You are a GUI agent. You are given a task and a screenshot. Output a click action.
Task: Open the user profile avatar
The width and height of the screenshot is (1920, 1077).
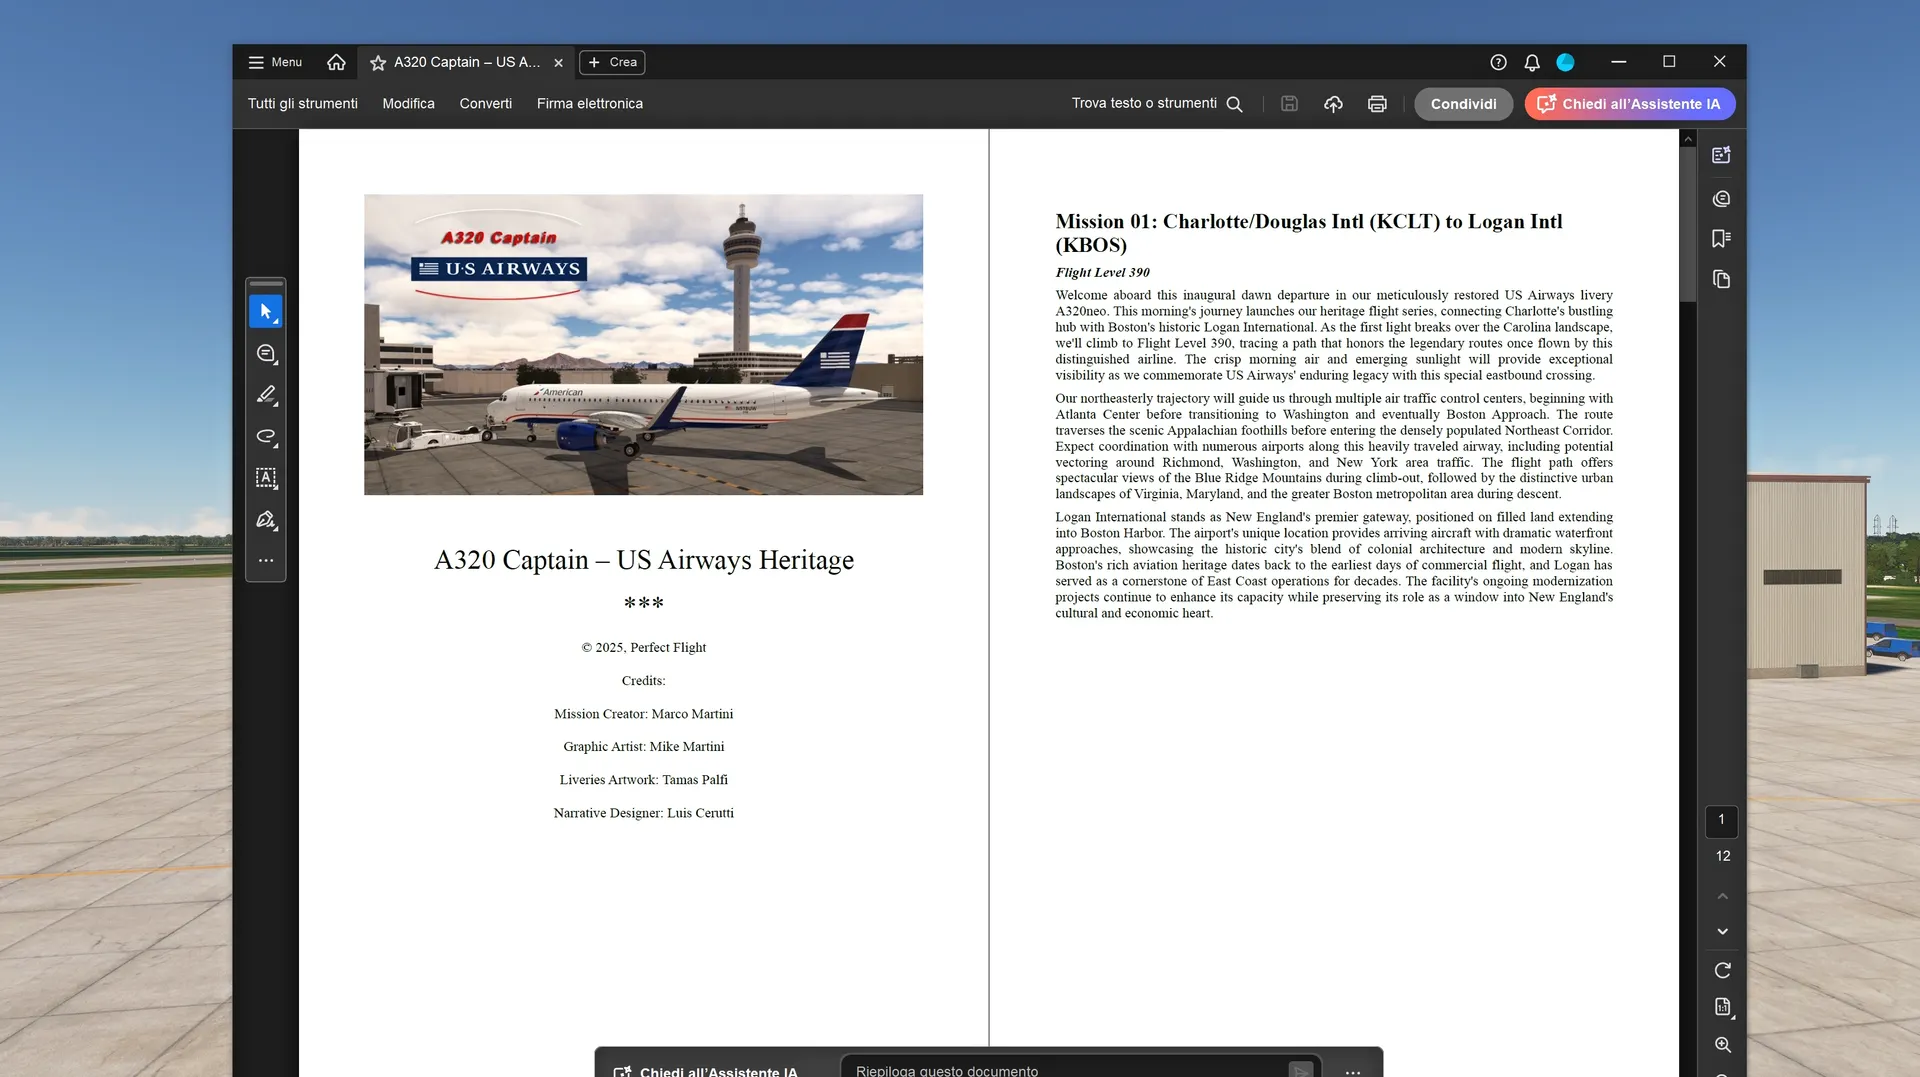(1566, 62)
